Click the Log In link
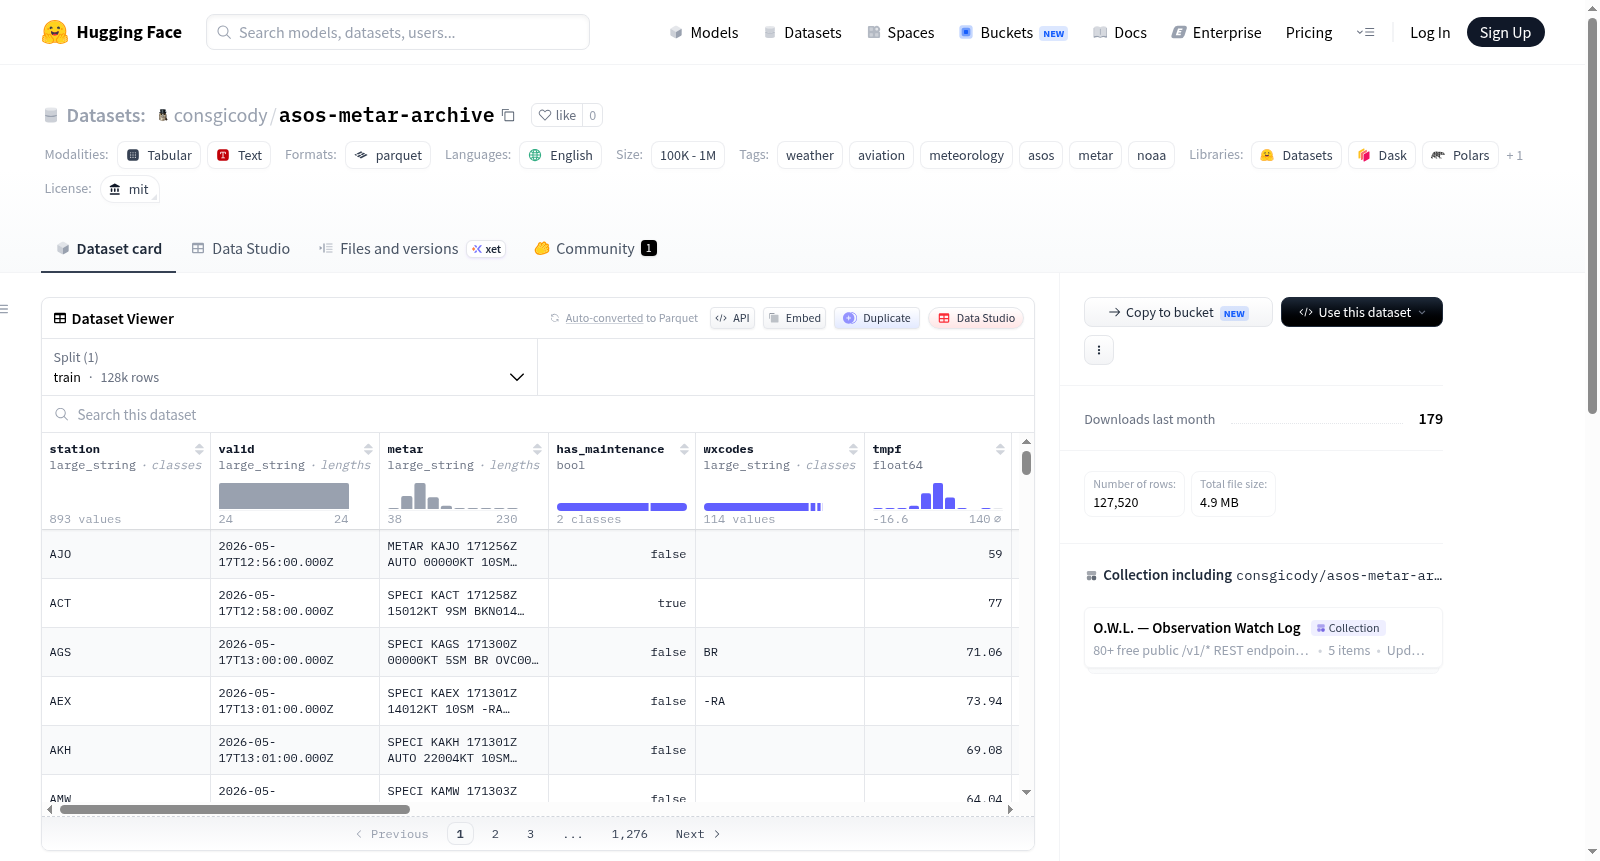The height and width of the screenshot is (861, 1600). click(1430, 32)
